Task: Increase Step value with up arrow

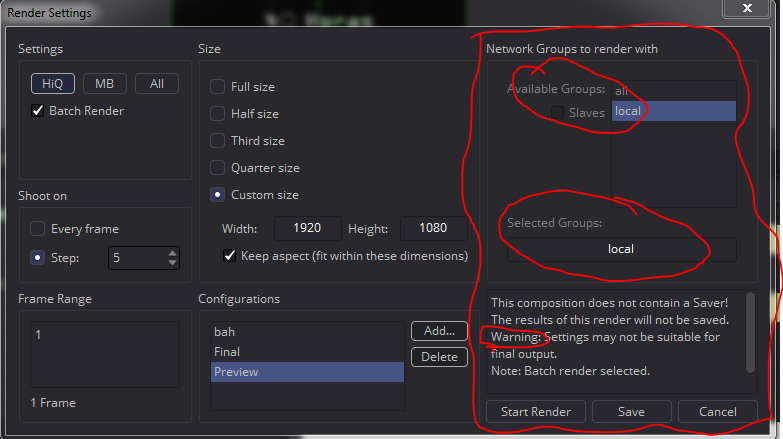Action: point(172,253)
